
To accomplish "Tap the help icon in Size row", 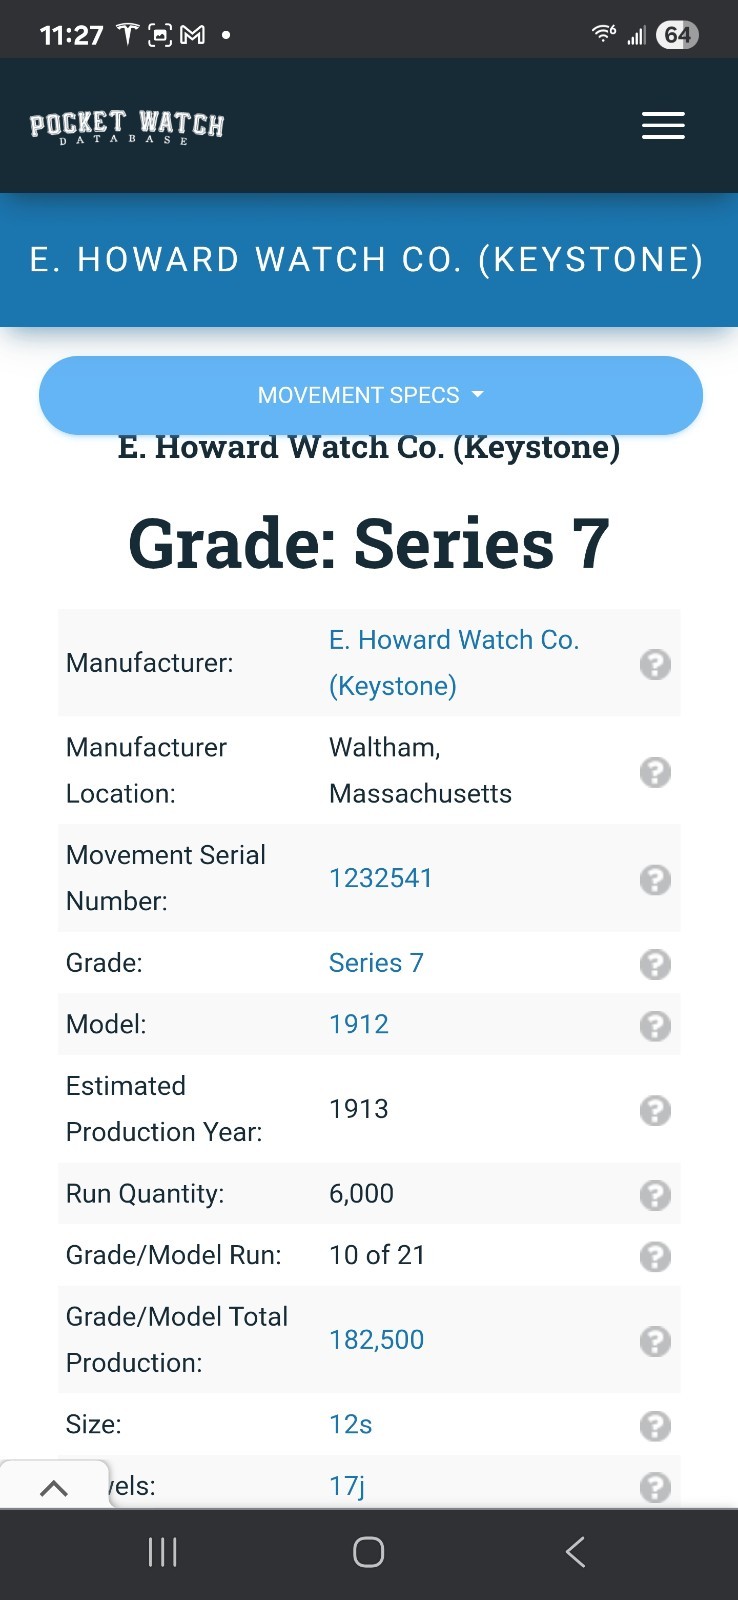I will point(655,1426).
